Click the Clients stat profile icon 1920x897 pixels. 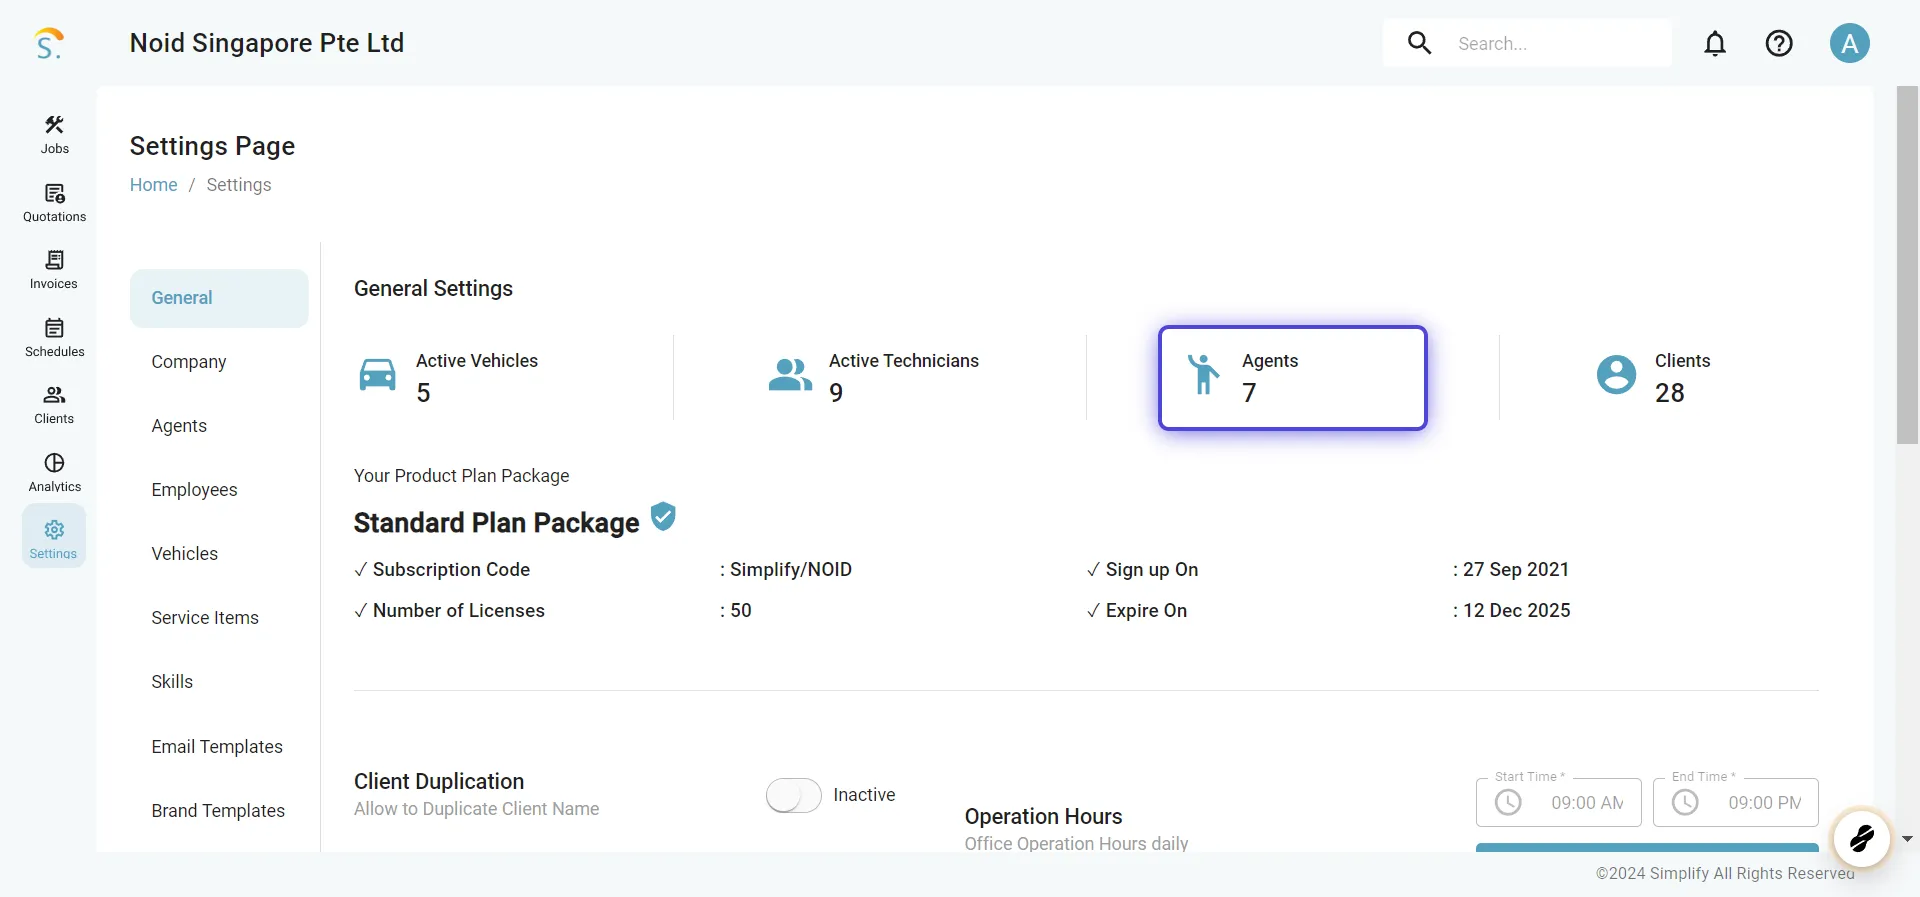(1616, 375)
